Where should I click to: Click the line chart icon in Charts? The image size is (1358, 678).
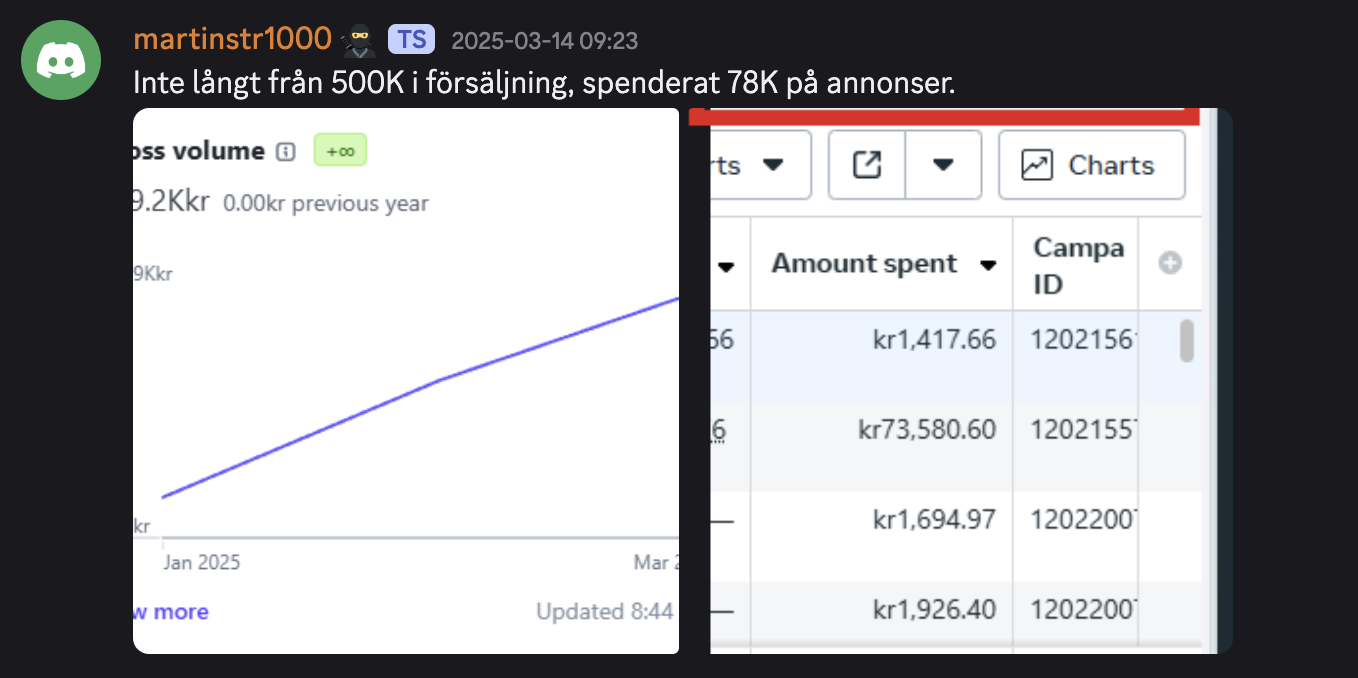[x=1037, y=165]
